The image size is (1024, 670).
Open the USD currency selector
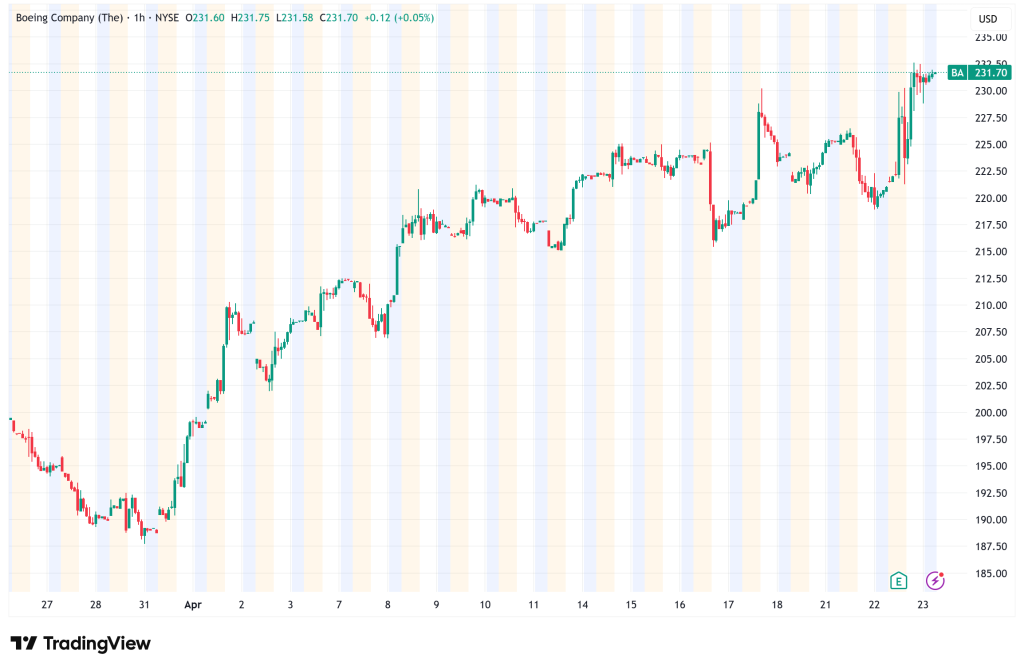987,18
